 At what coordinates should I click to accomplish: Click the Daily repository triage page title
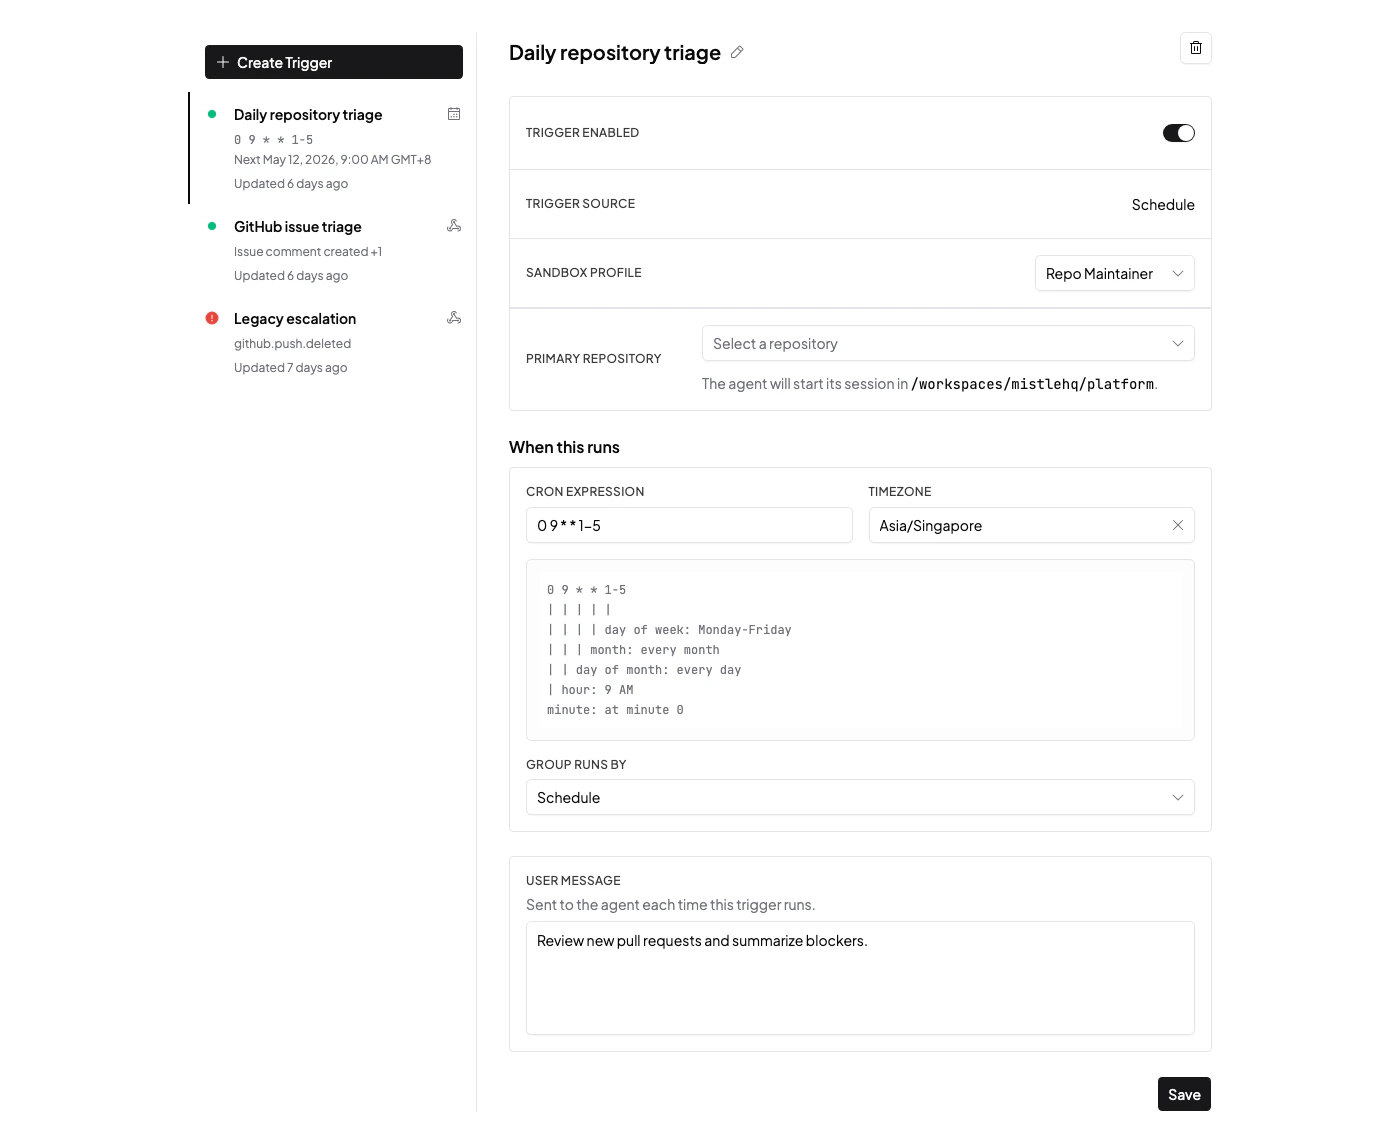tap(615, 53)
